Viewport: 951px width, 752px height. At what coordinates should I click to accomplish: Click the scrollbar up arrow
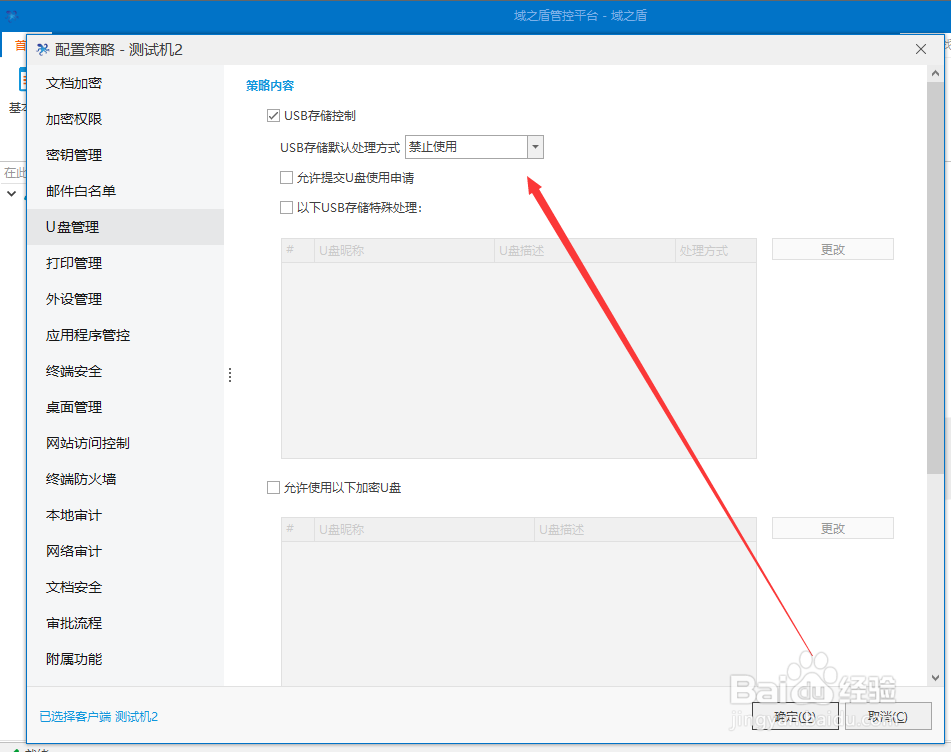935,73
